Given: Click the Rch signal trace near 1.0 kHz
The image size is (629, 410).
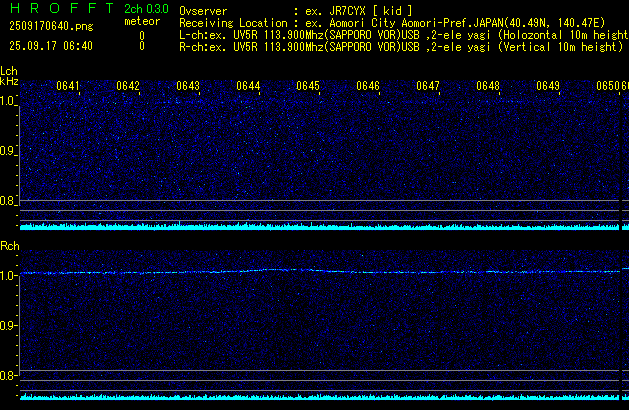Looking at the screenshot, I should [320, 272].
